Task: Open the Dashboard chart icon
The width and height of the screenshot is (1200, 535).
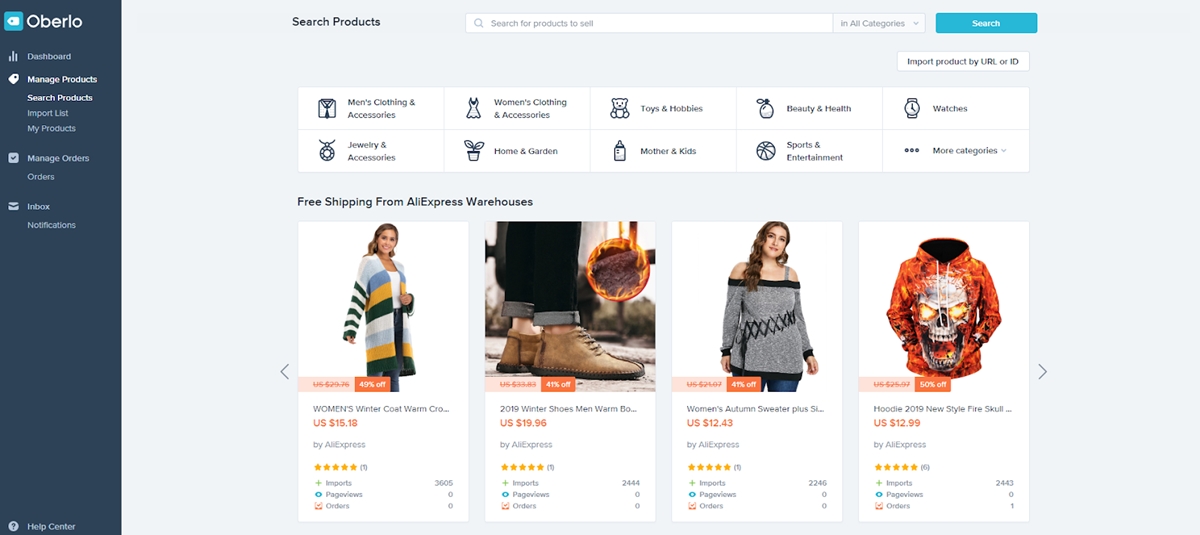Action: [x=14, y=57]
